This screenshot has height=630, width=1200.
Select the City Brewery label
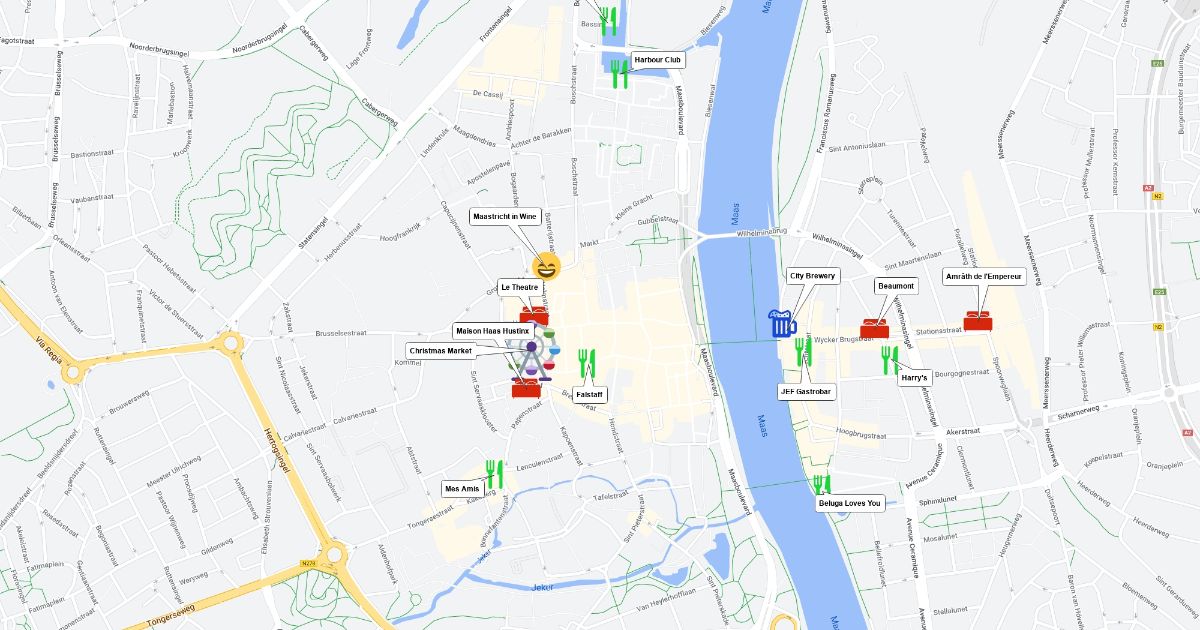coord(812,275)
